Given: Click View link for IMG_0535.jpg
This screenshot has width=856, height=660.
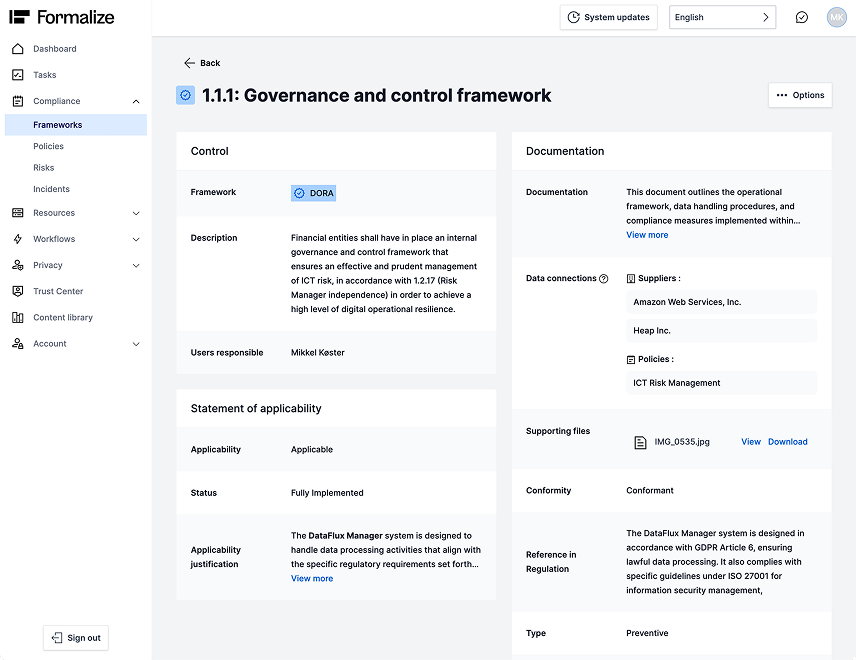Looking at the screenshot, I should pos(751,442).
